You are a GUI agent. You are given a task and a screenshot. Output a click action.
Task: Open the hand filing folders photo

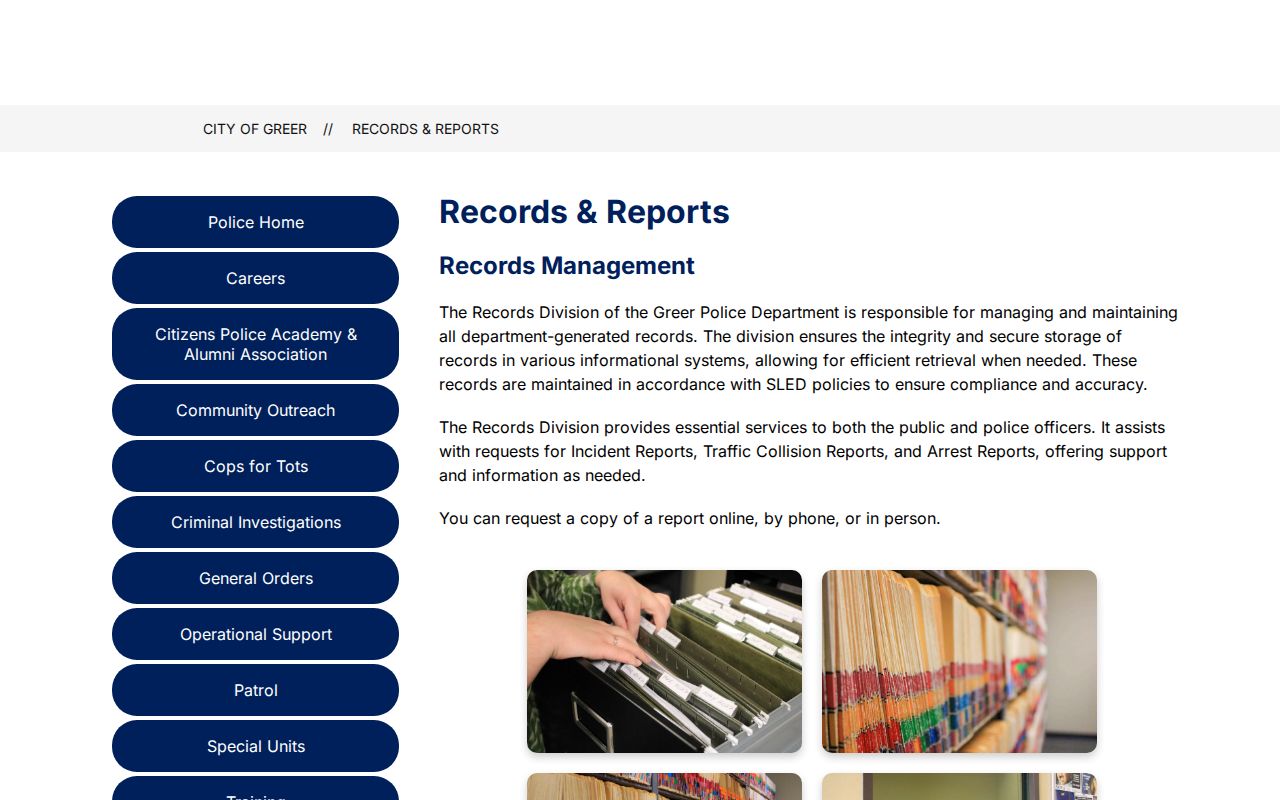click(664, 661)
